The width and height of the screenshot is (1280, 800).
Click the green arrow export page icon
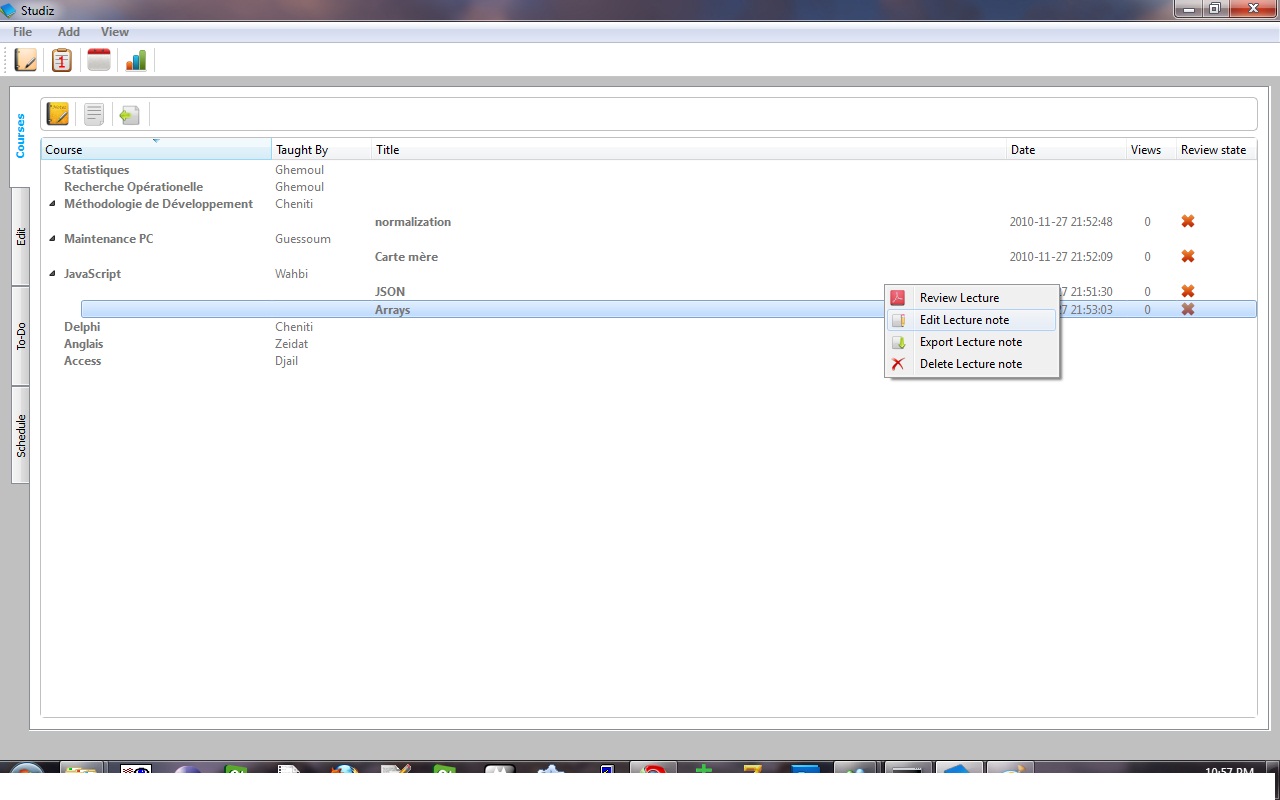point(129,114)
